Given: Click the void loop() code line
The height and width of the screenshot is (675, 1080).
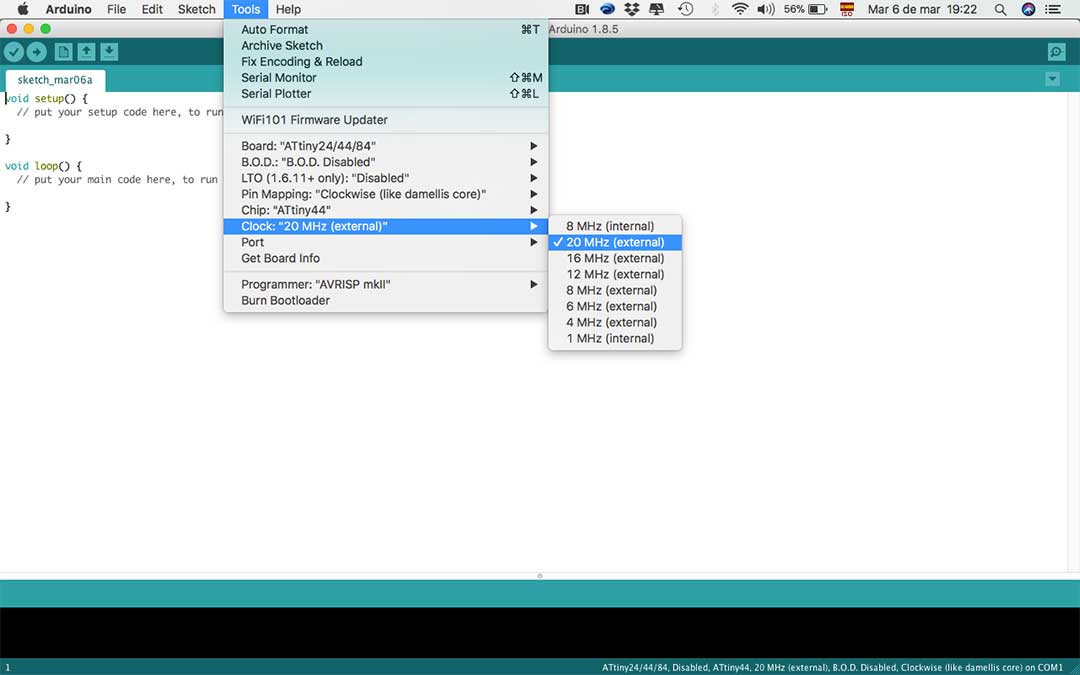Looking at the screenshot, I should pos(43,166).
